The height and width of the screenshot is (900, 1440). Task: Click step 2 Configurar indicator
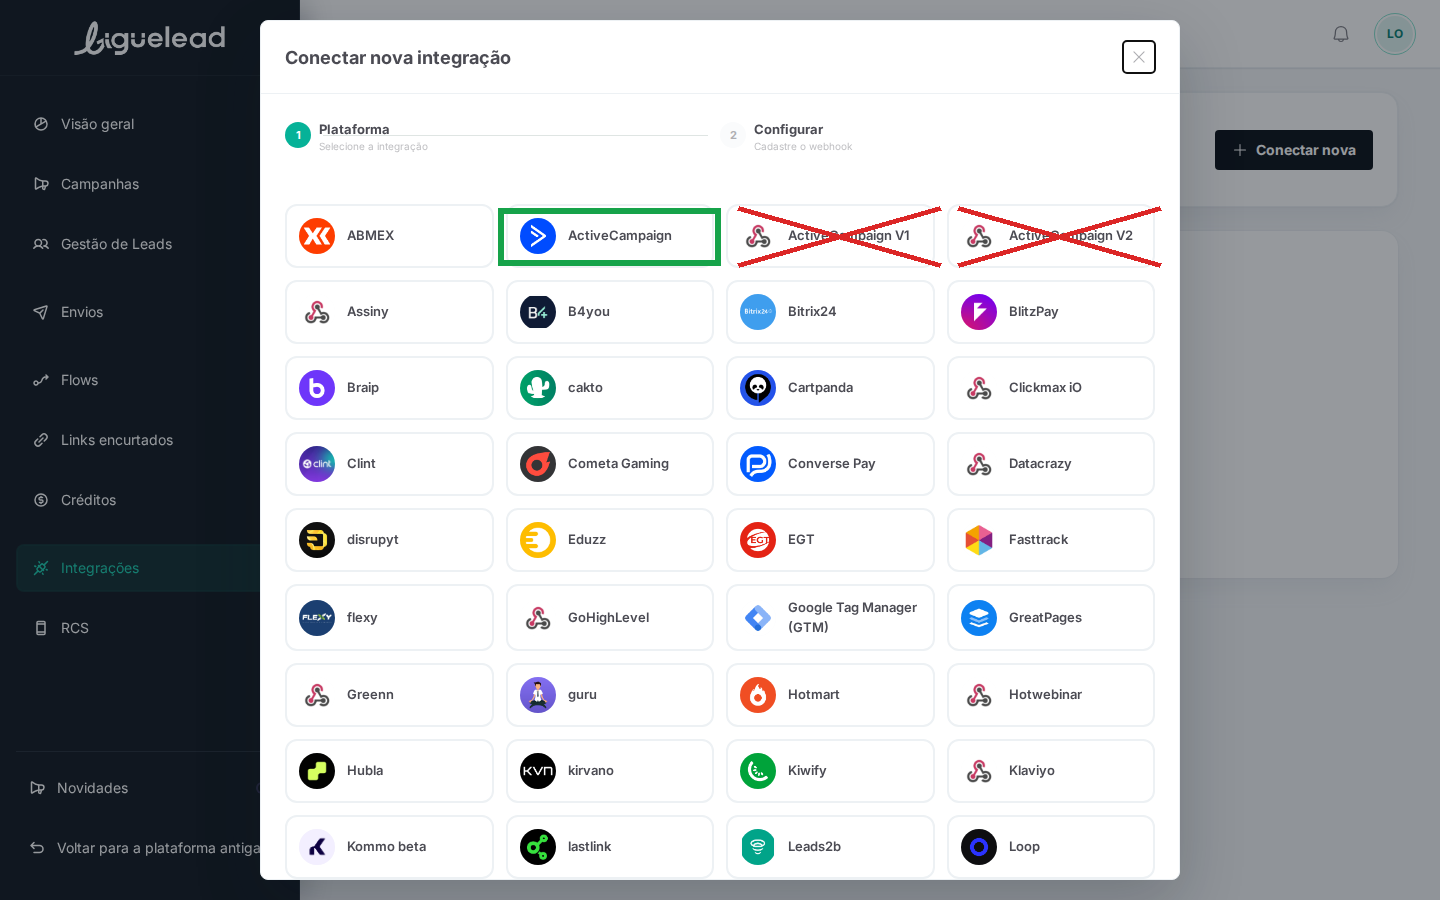click(x=733, y=135)
